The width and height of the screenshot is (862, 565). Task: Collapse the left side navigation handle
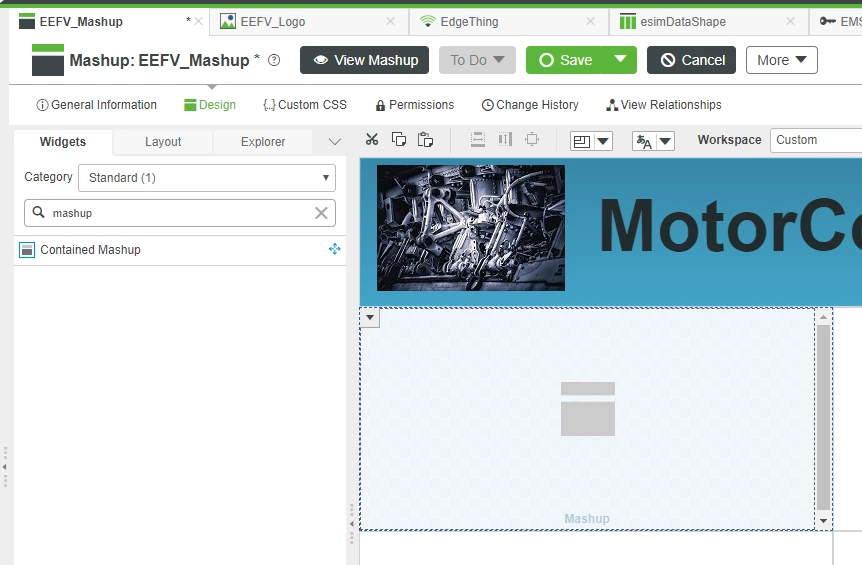(x=5, y=467)
